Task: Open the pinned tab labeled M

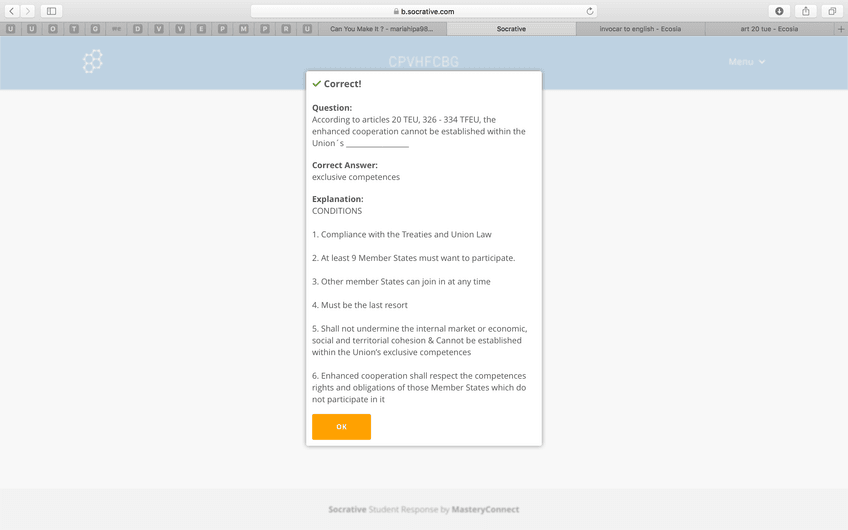Action: (x=243, y=29)
